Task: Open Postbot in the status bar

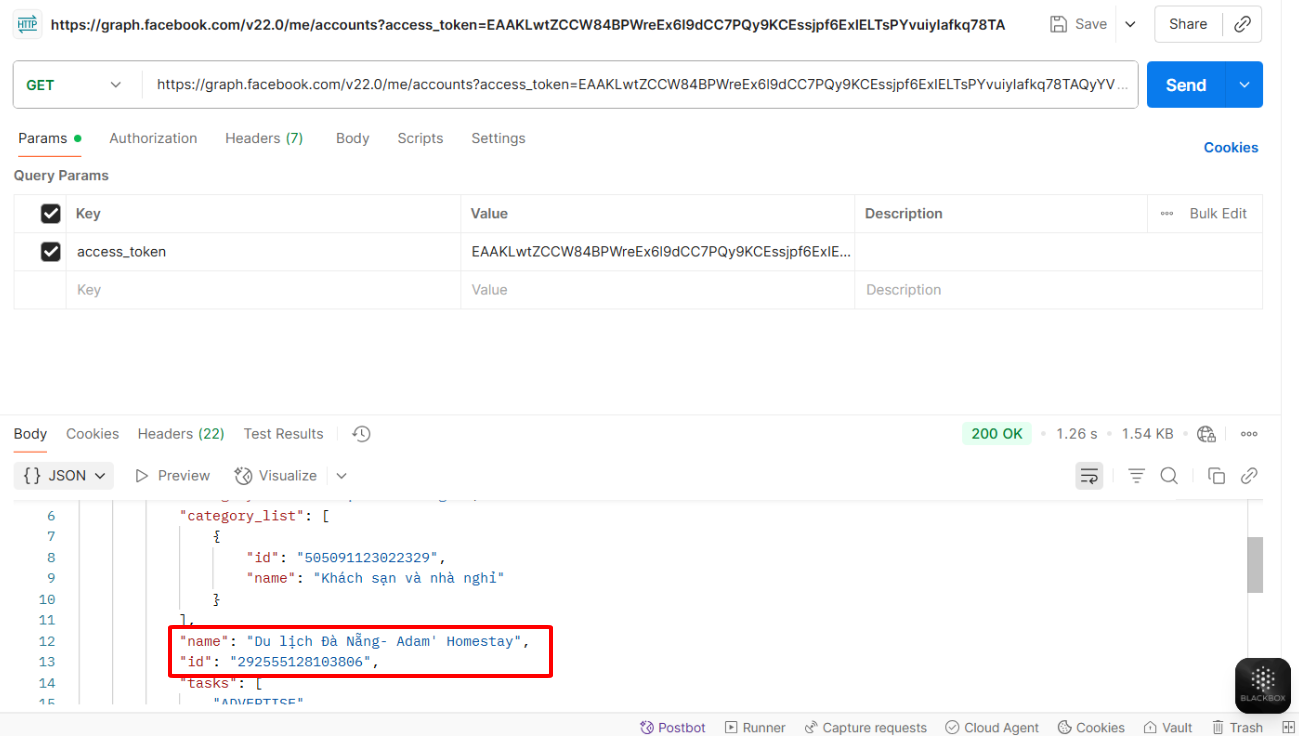Action: click(x=674, y=727)
